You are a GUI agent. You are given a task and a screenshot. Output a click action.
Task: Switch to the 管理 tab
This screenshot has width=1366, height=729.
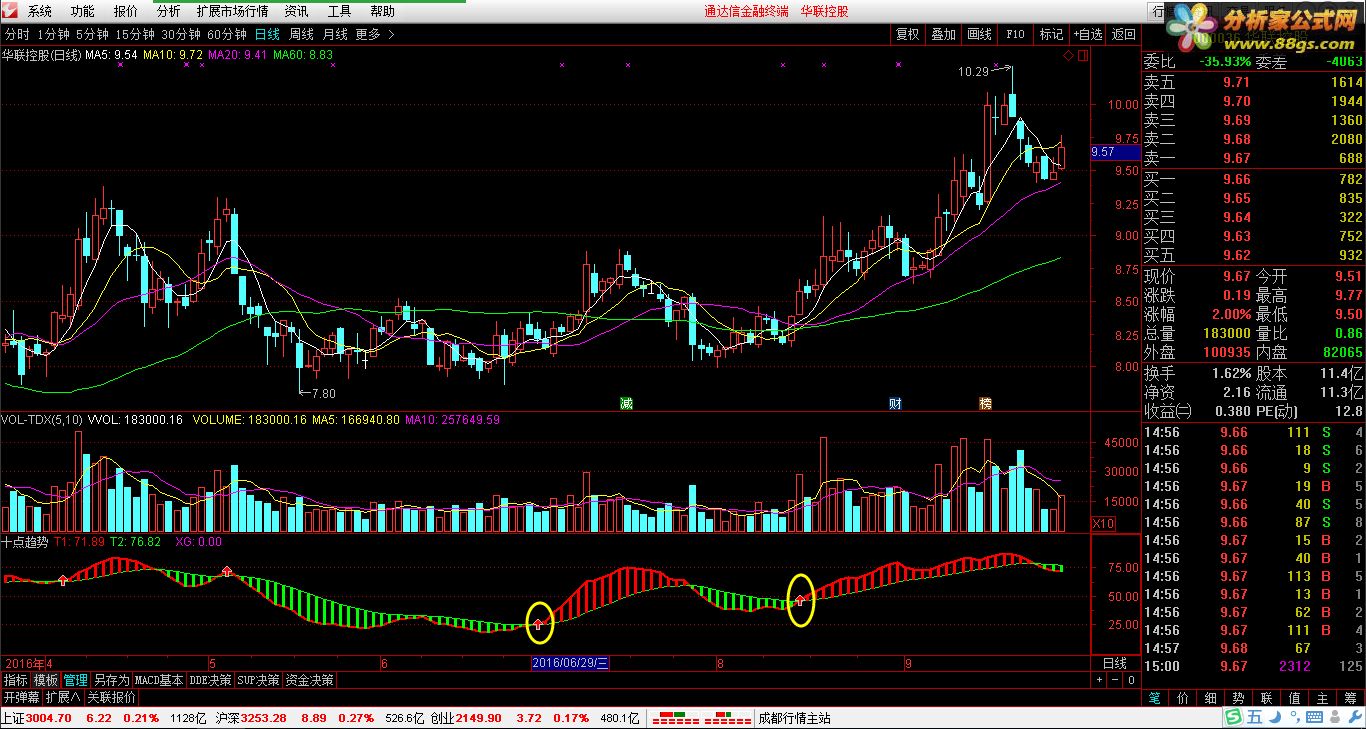pos(75,680)
